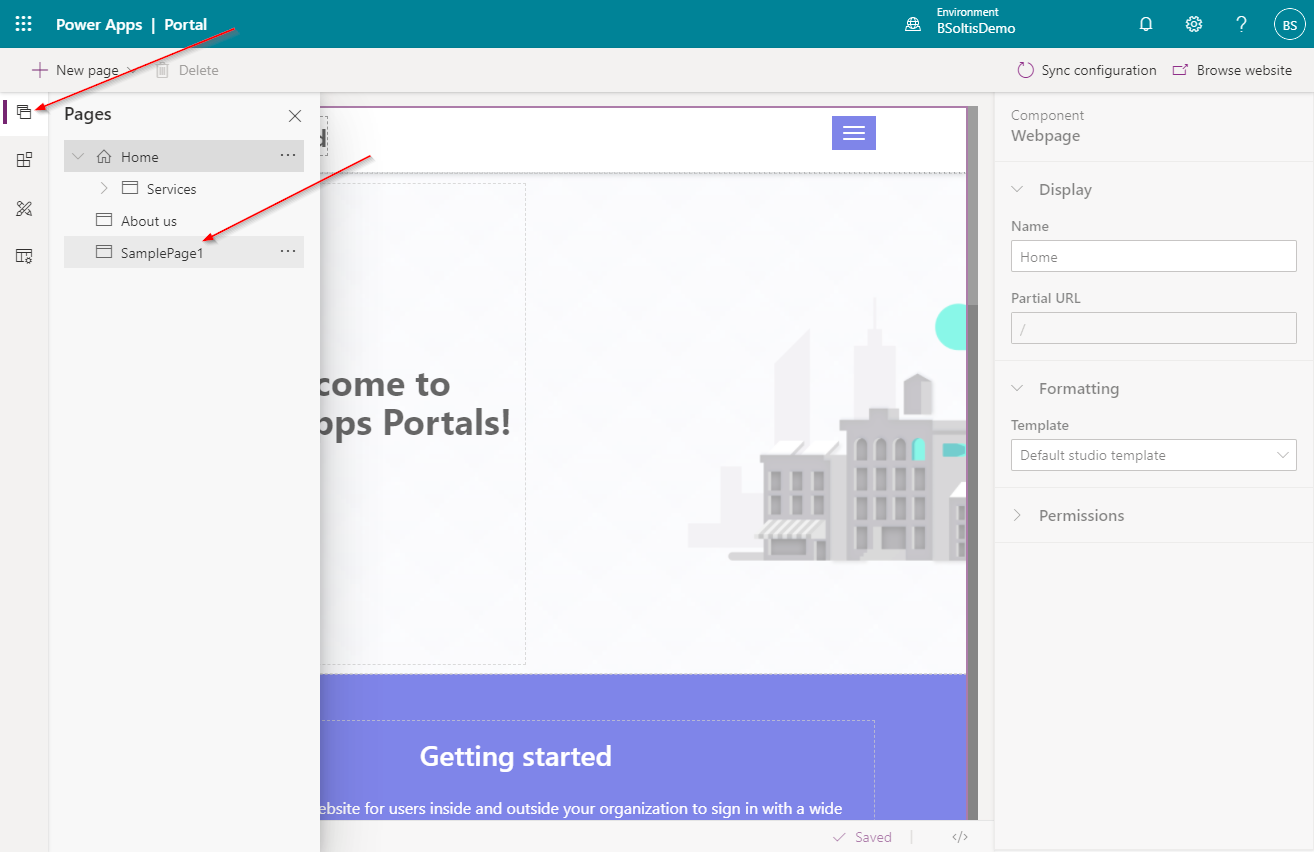
Task: Collapse the Display section
Action: click(x=1017, y=189)
